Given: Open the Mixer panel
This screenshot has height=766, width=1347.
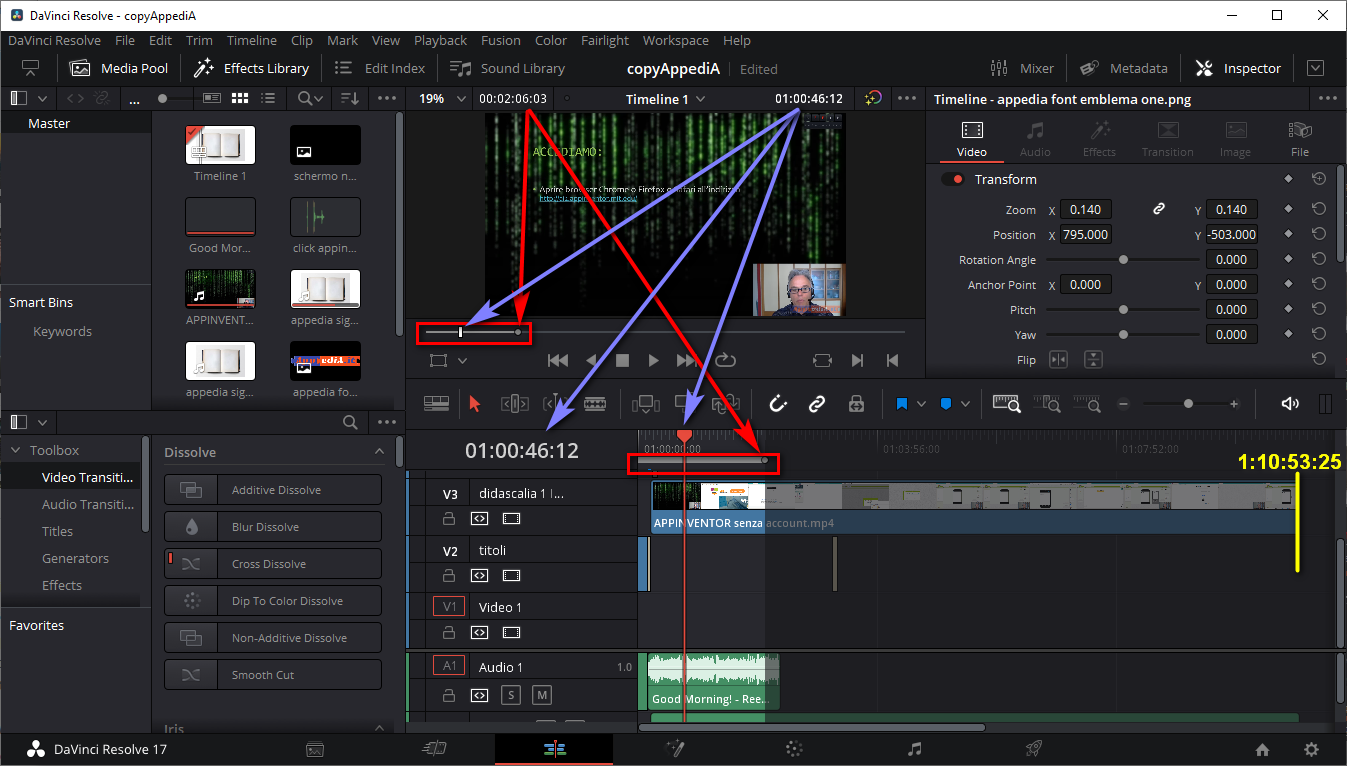Looking at the screenshot, I should tap(1022, 68).
